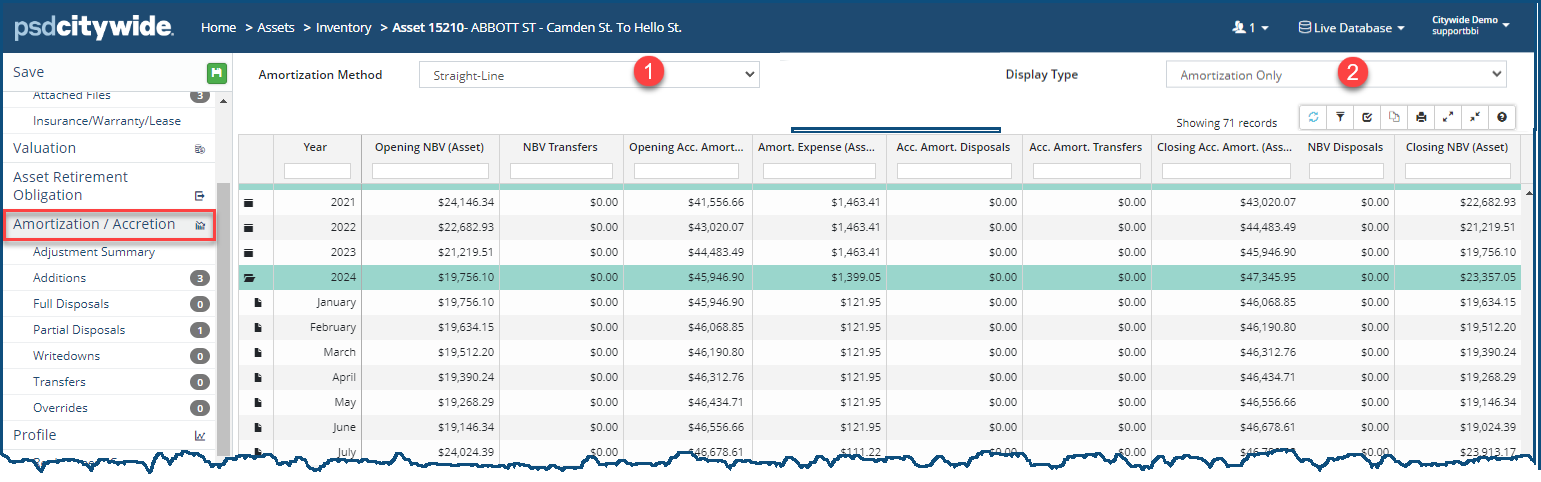Select Amortization / Accretion in the sidebar

pos(94,225)
